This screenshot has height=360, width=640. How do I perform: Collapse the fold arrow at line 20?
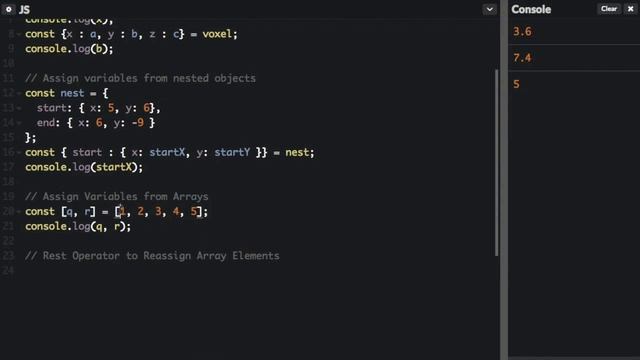19,212
